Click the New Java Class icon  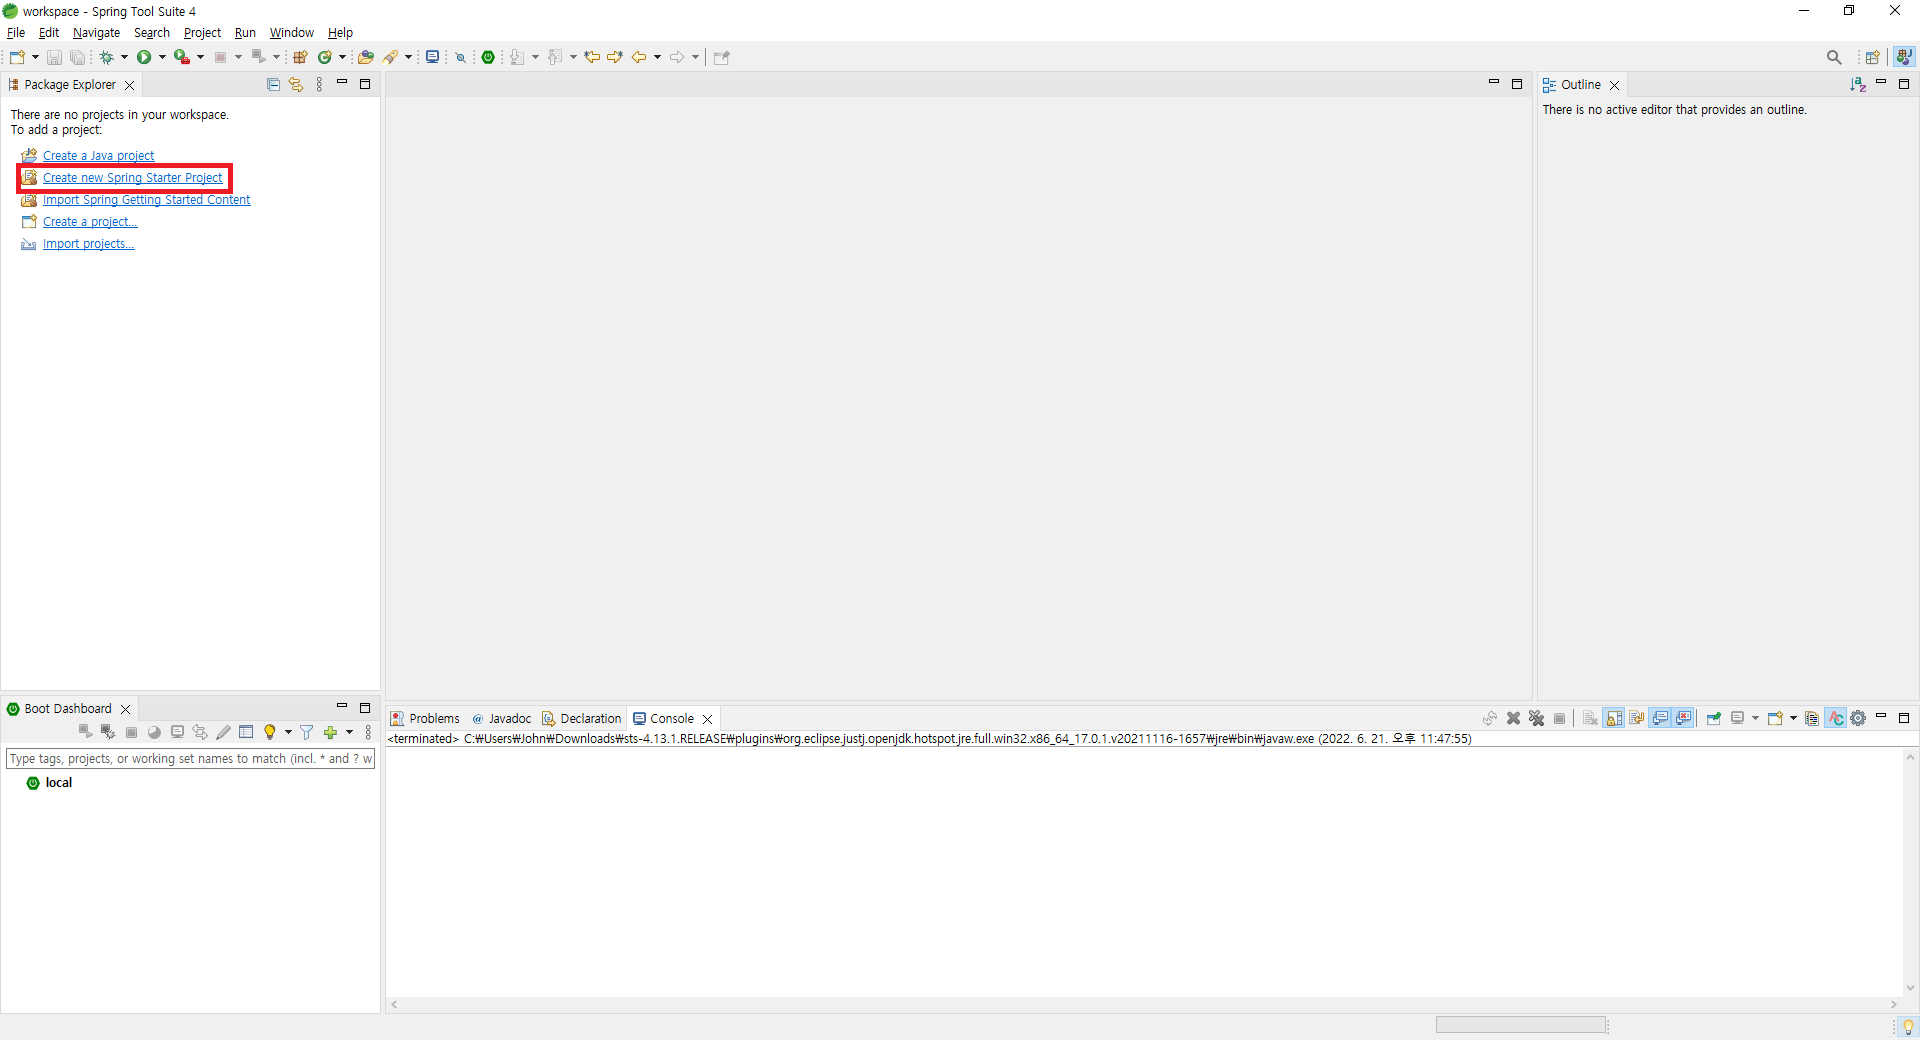point(325,57)
